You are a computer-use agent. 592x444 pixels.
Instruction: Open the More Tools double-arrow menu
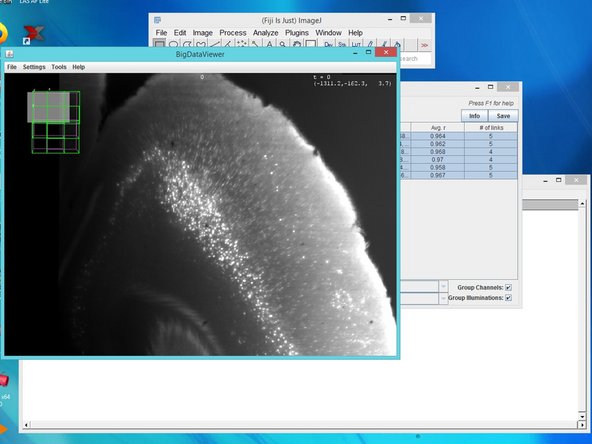pyautogui.click(x=424, y=45)
